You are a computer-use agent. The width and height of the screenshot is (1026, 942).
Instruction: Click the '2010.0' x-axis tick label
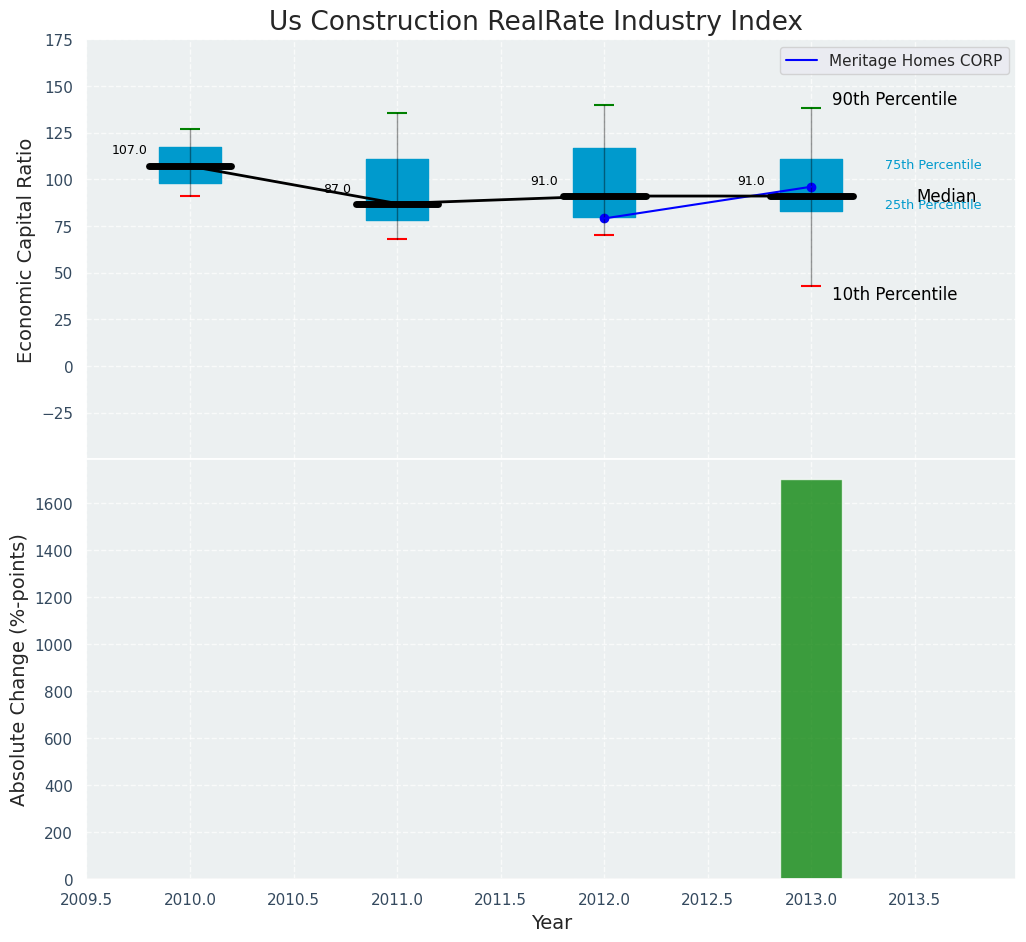point(190,900)
